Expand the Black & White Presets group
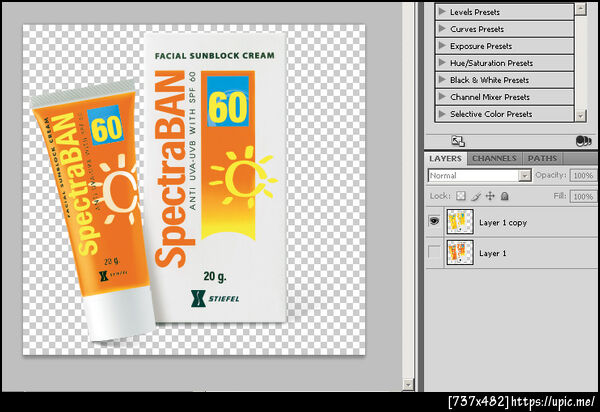The image size is (600, 412). [x=442, y=80]
